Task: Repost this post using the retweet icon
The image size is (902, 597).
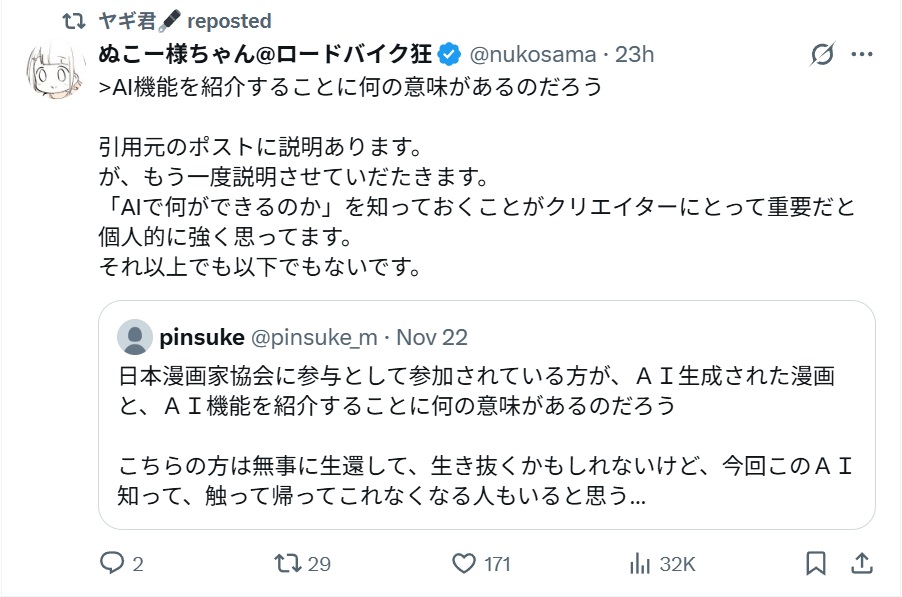Action: pyautogui.click(x=287, y=564)
